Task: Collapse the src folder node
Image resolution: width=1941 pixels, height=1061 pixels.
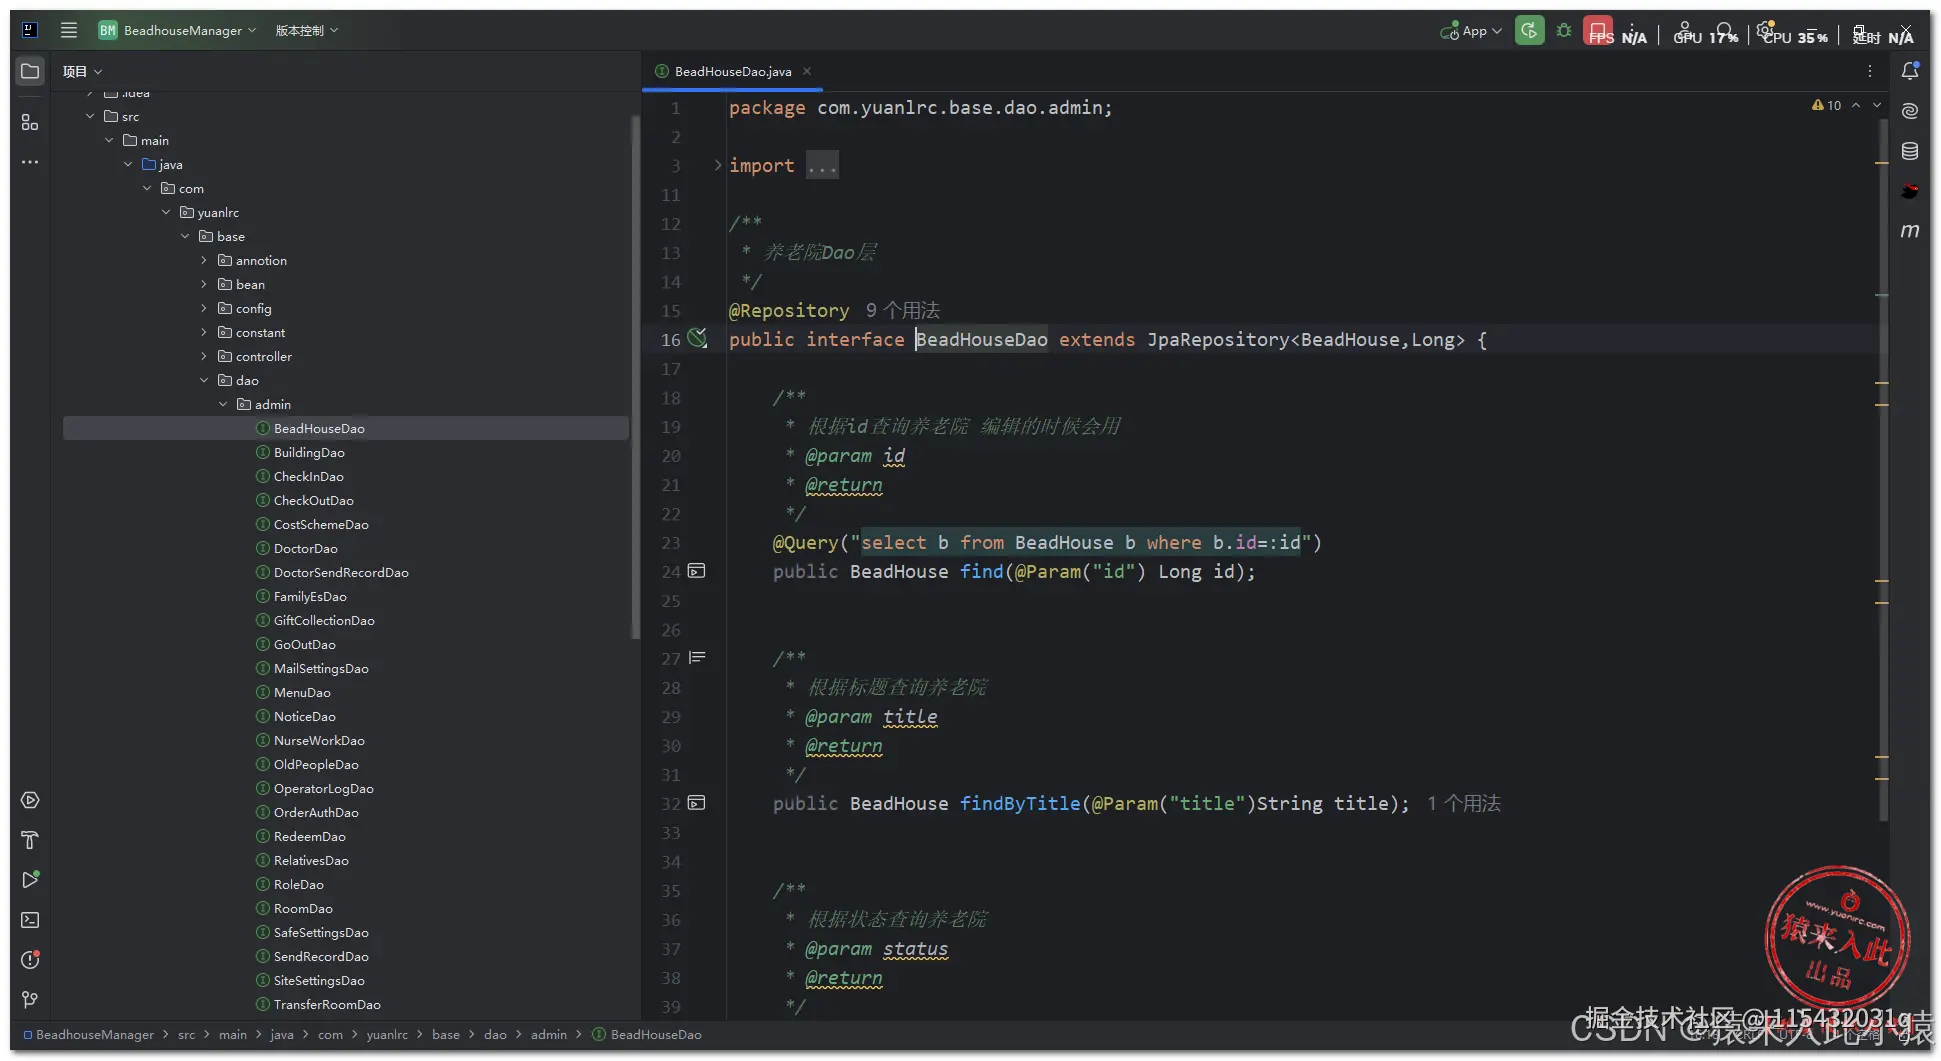Action: tap(90, 116)
